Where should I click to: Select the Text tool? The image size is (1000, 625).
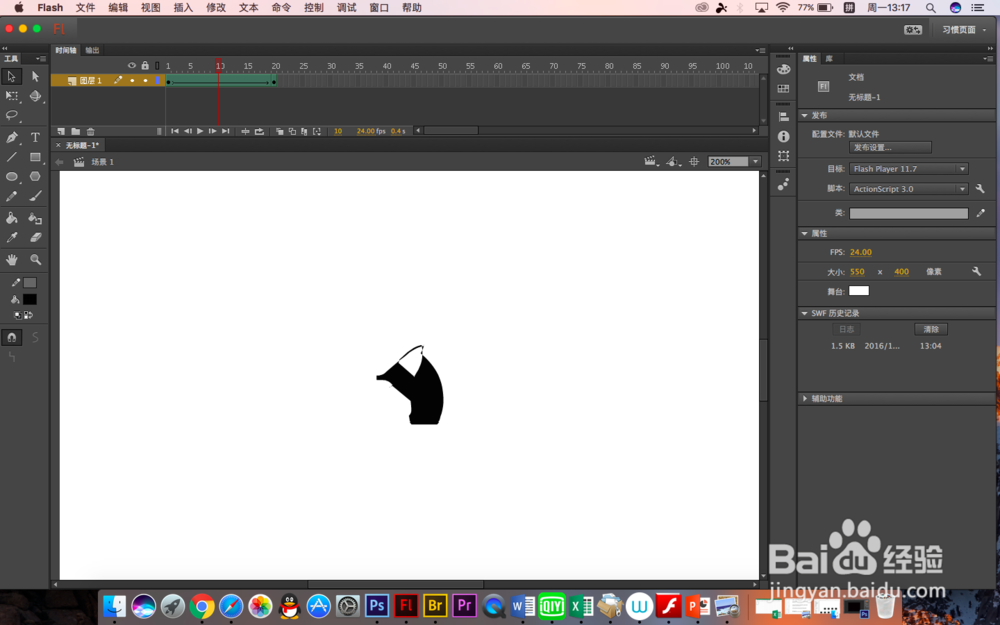tap(36, 137)
